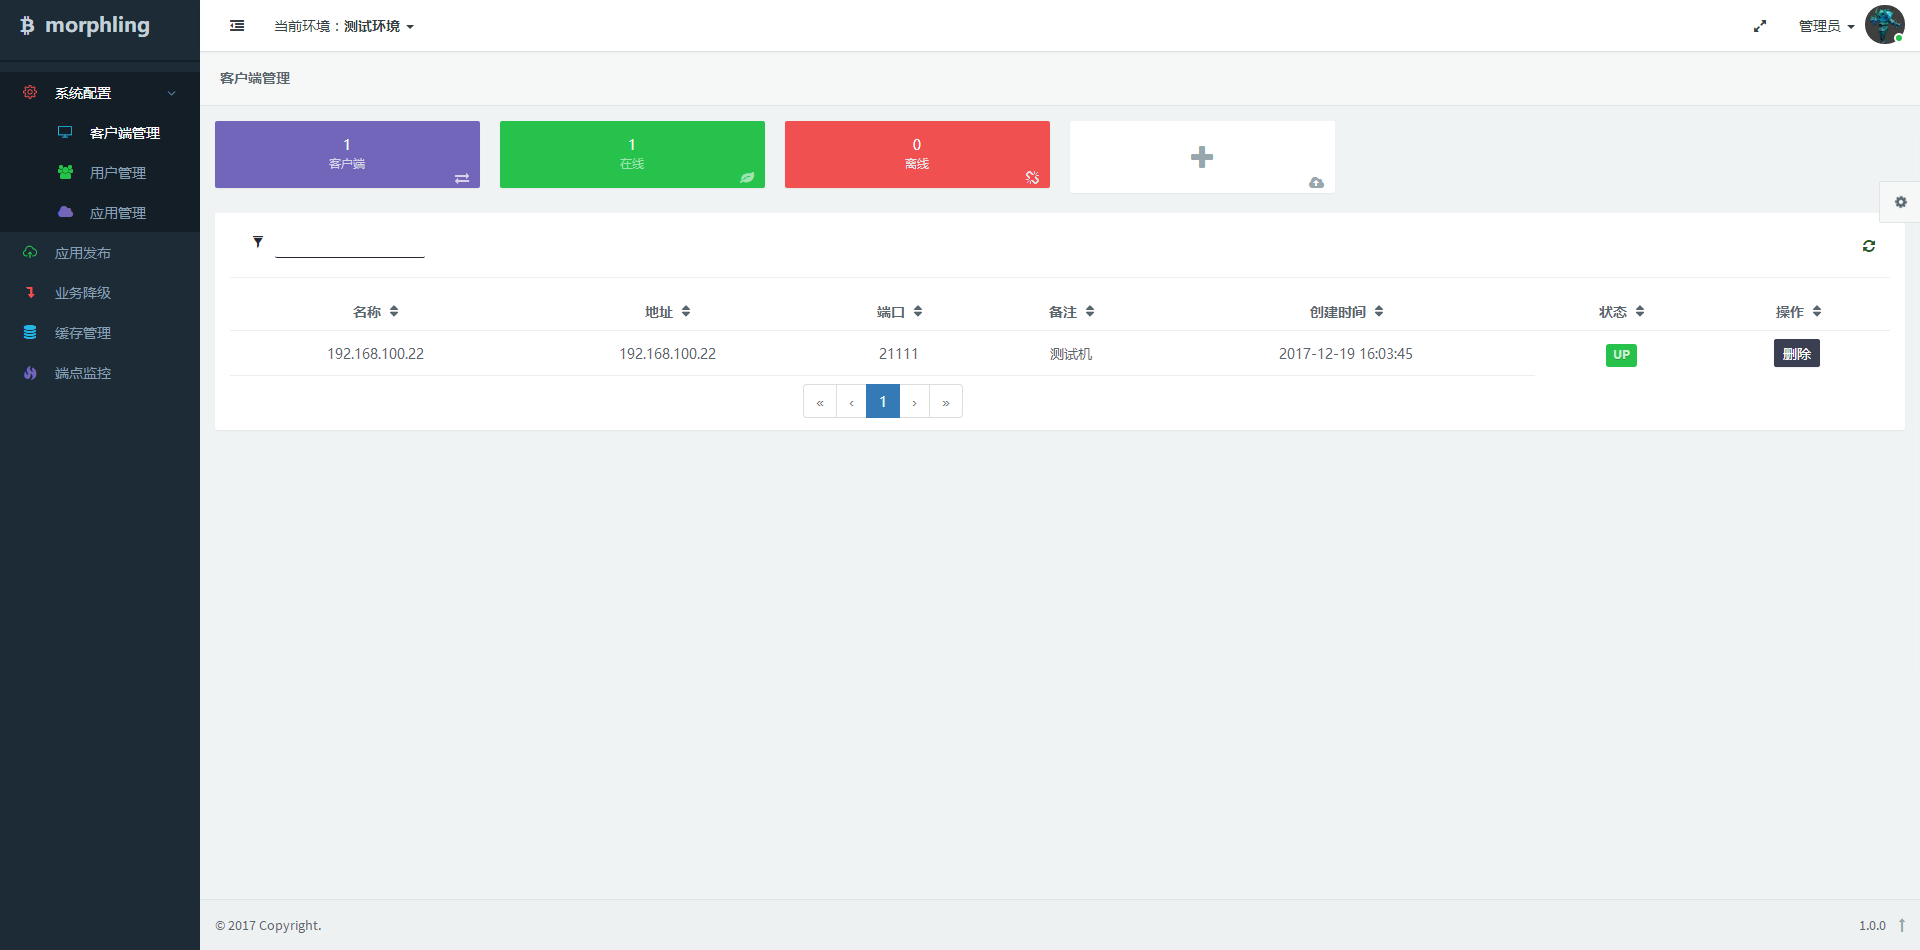Click the 测试机 remark link
The width and height of the screenshot is (1920, 950).
tap(1071, 354)
